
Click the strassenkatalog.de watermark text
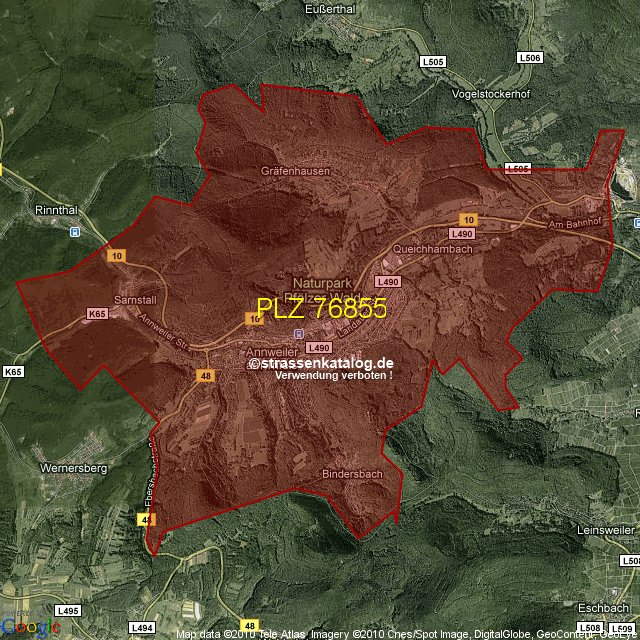(x=322, y=363)
